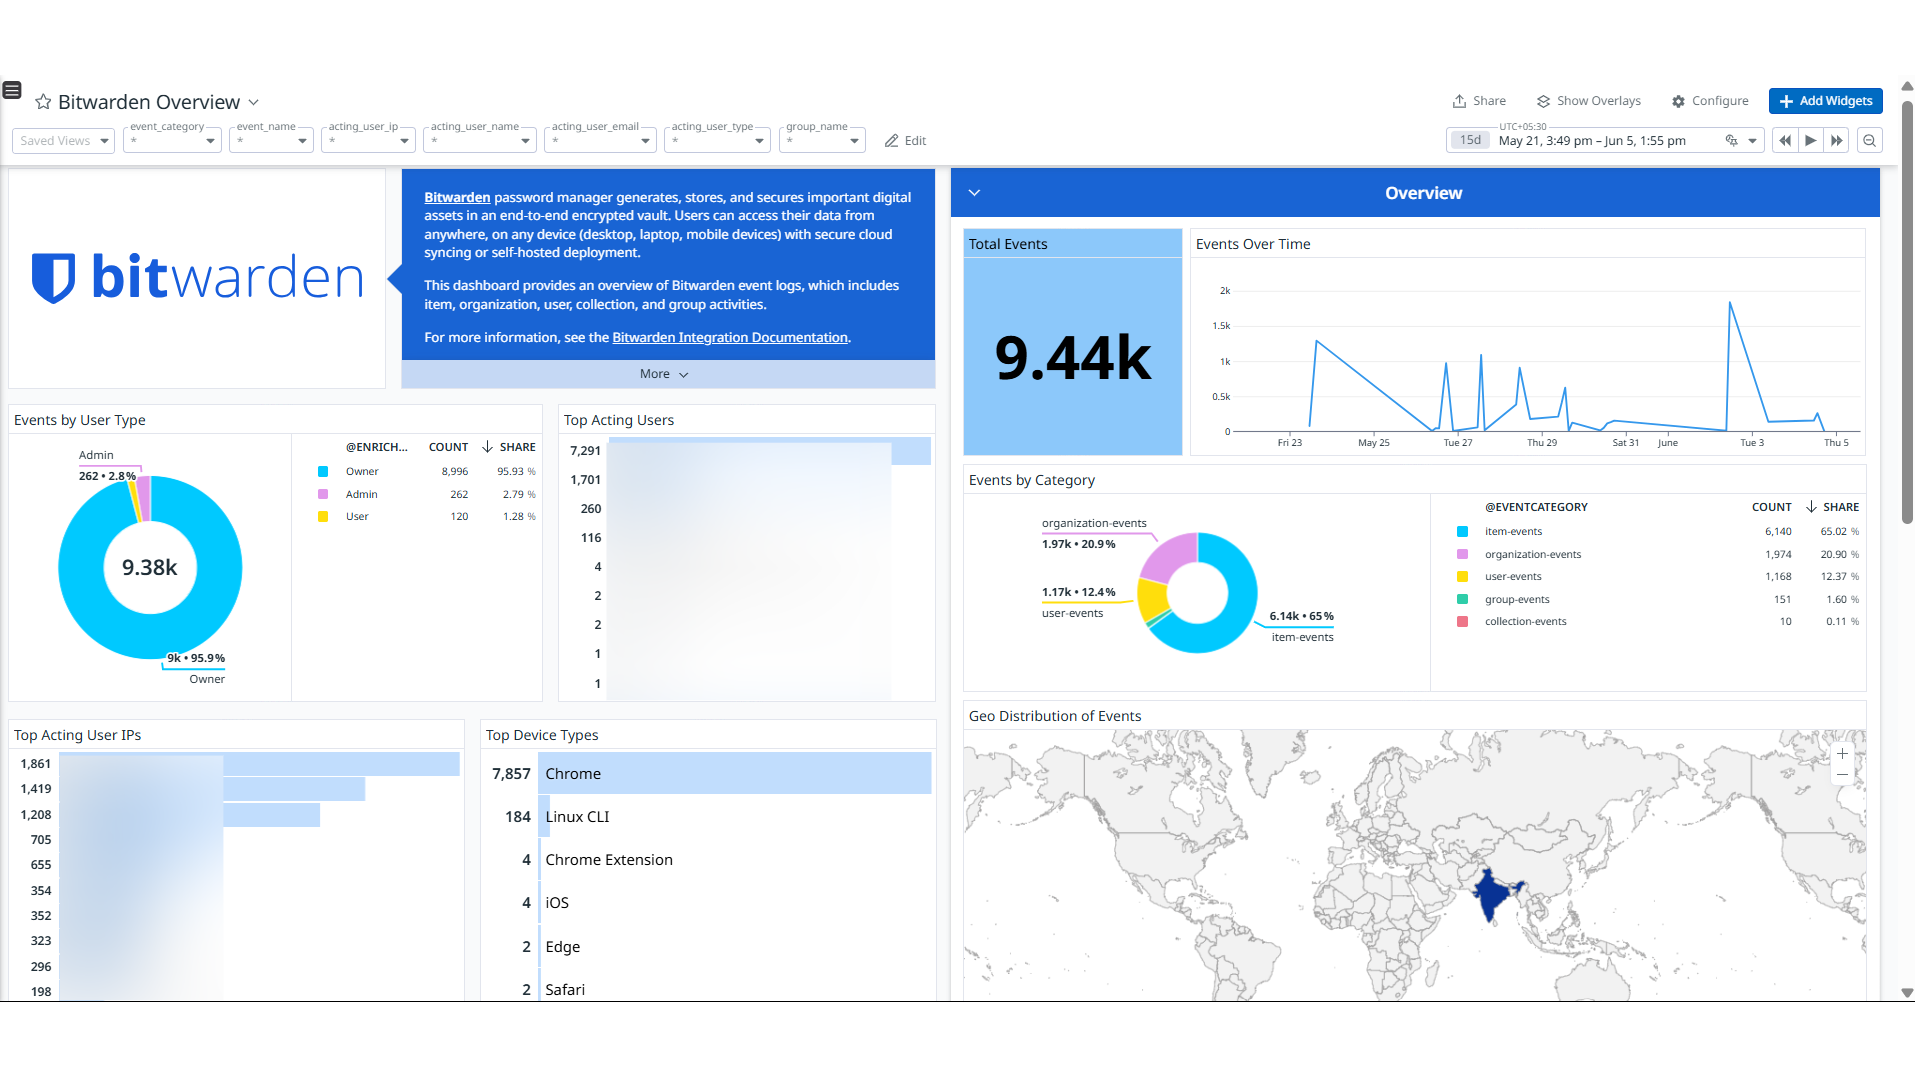Open the Bitwarden Integration Documentation link
Screen dimensions: 1915x1077
(x=730, y=338)
